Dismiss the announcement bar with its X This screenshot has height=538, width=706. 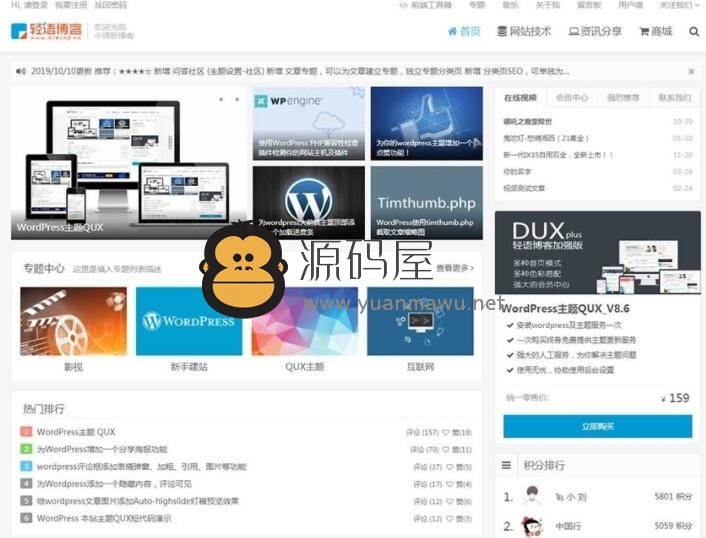coord(691,71)
